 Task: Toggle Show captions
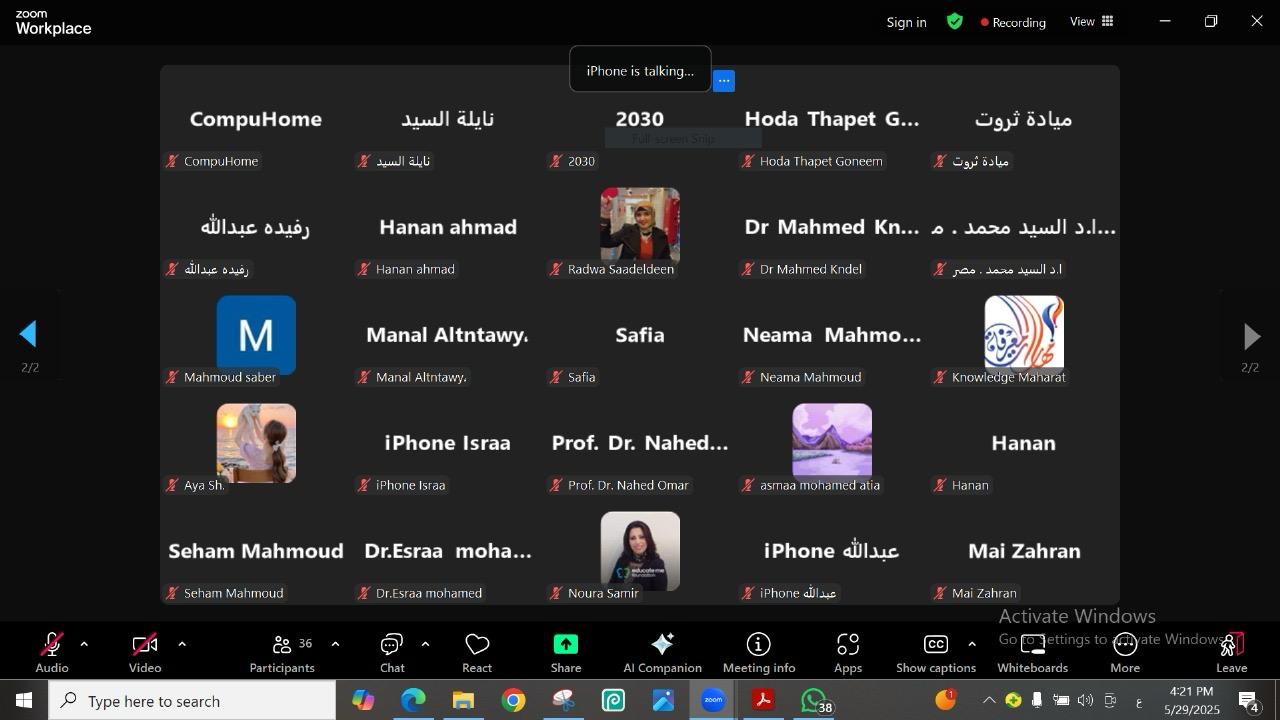click(x=935, y=652)
